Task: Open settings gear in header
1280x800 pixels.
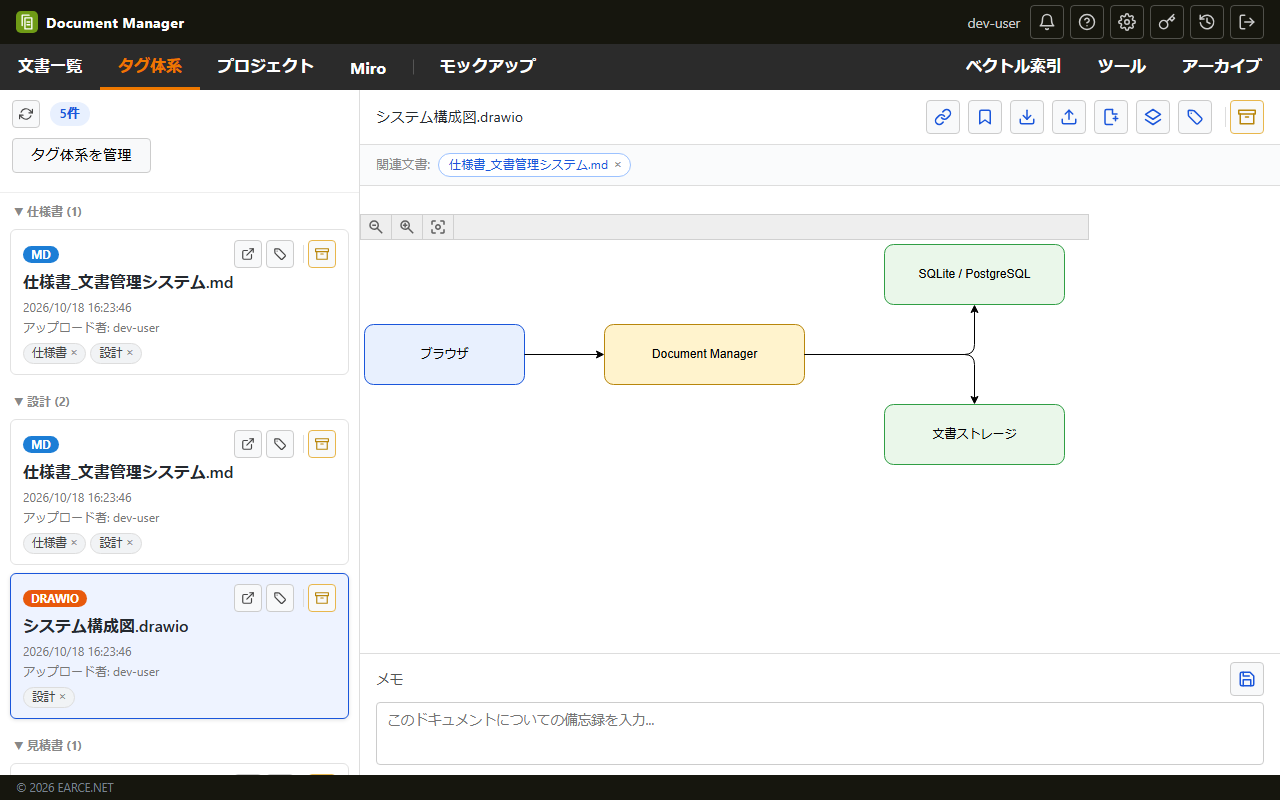Action: click(x=1127, y=22)
